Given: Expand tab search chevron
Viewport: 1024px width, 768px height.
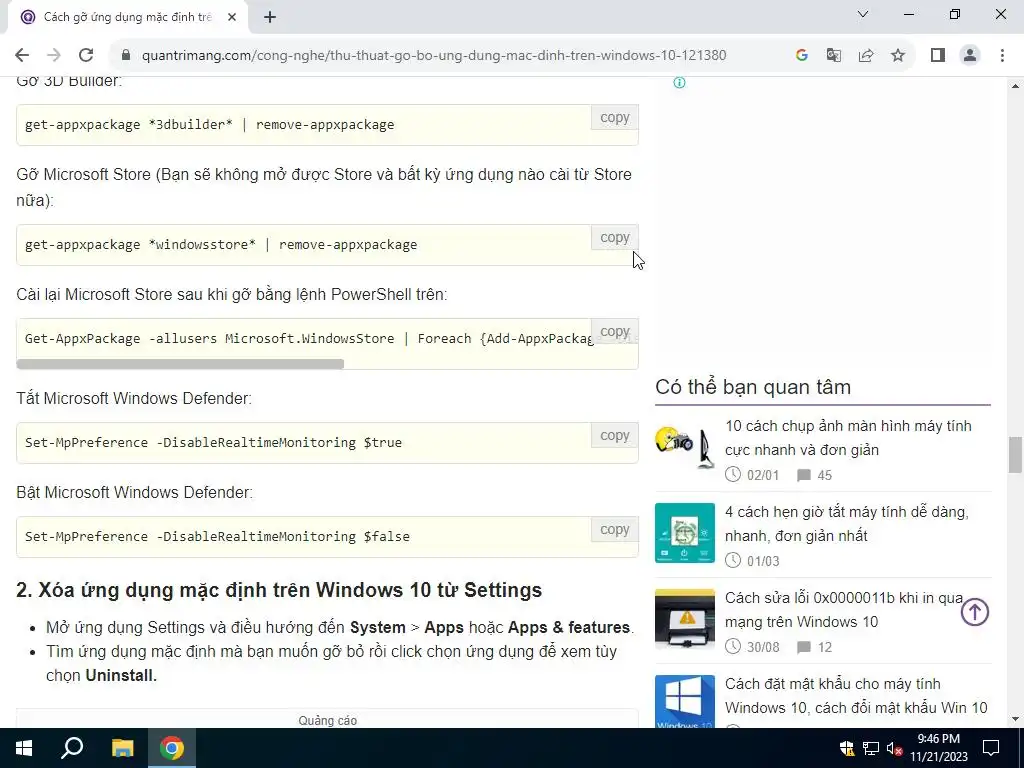Looking at the screenshot, I should coord(863,14).
